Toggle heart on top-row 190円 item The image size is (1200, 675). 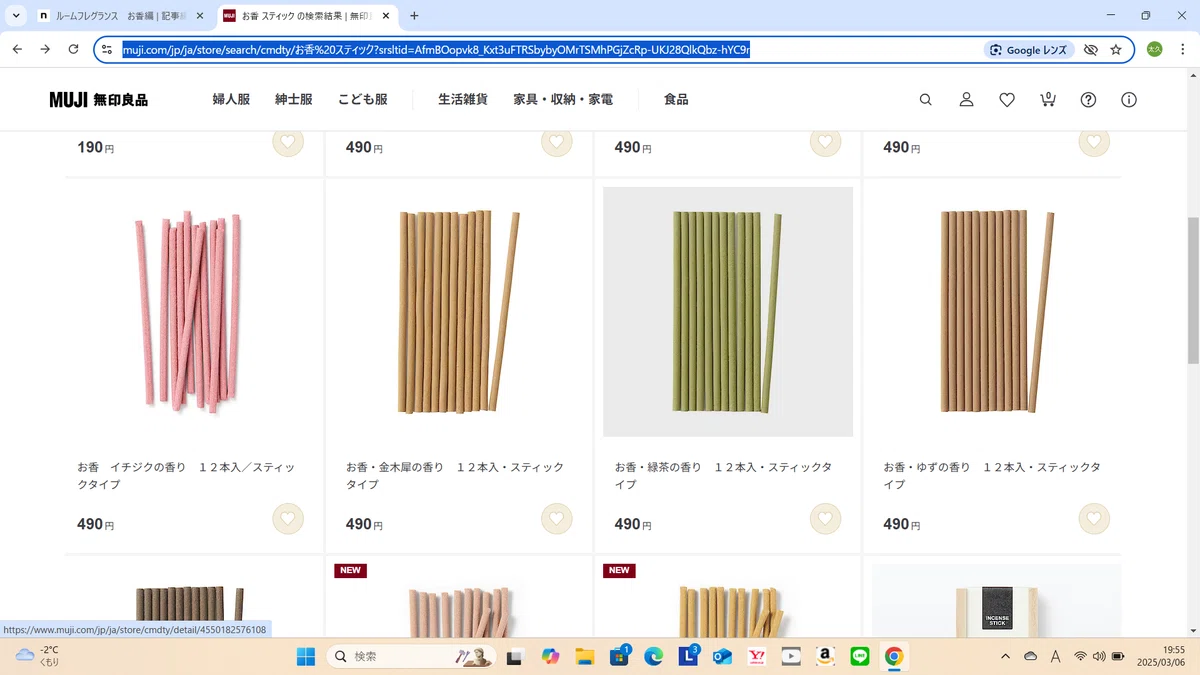(x=288, y=142)
